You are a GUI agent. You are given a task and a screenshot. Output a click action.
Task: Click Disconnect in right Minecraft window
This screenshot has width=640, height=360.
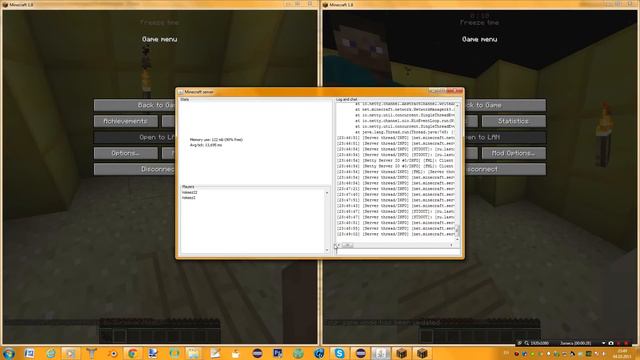click(x=505, y=169)
